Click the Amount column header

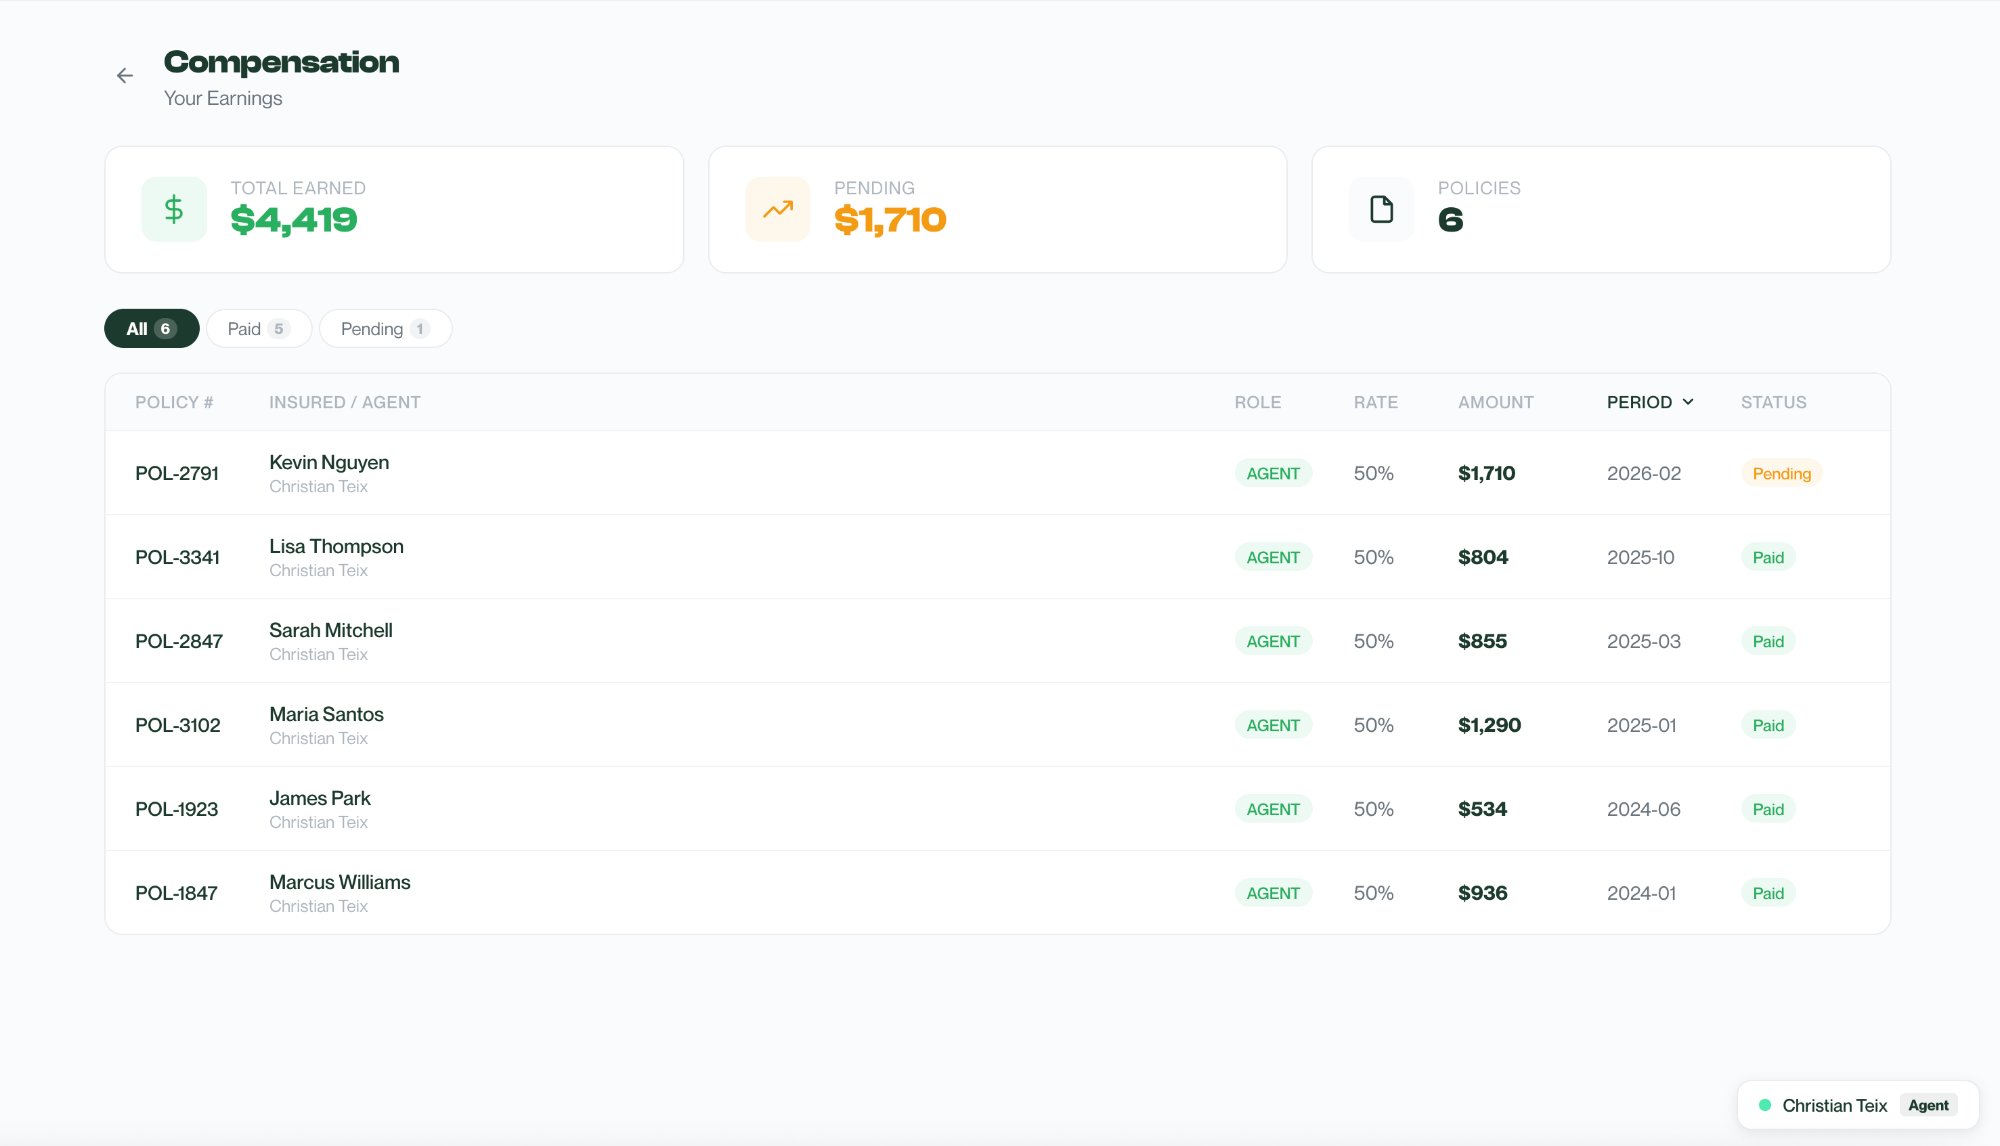click(1496, 402)
